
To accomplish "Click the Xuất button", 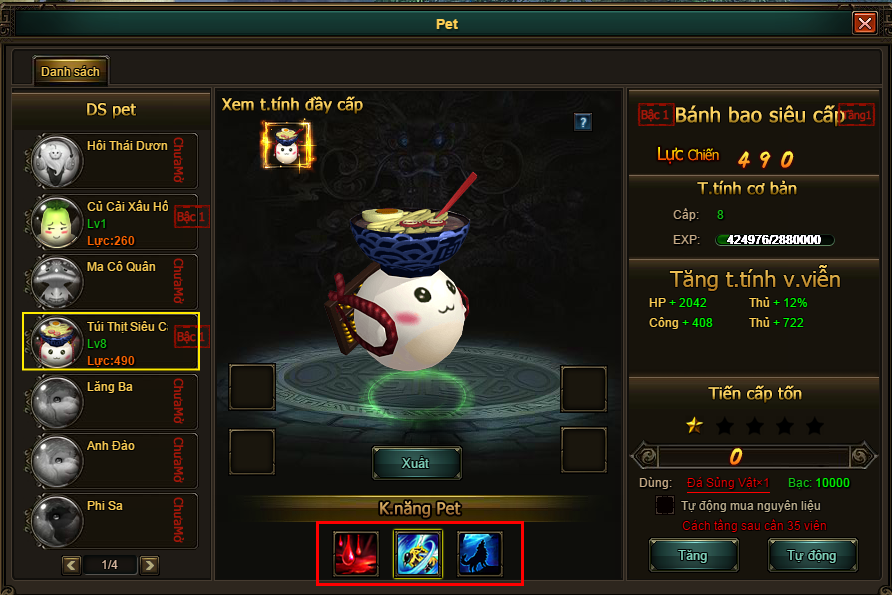I will pyautogui.click(x=416, y=463).
